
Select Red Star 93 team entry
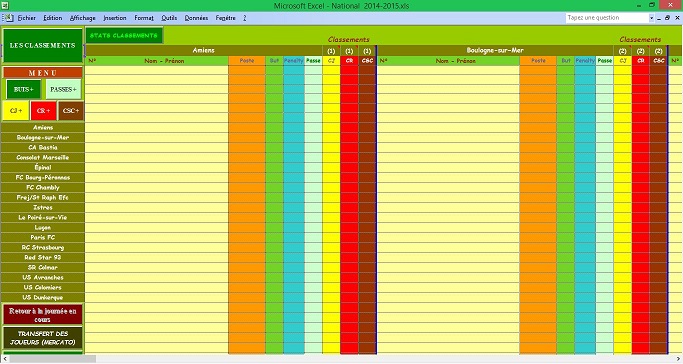[43, 257]
